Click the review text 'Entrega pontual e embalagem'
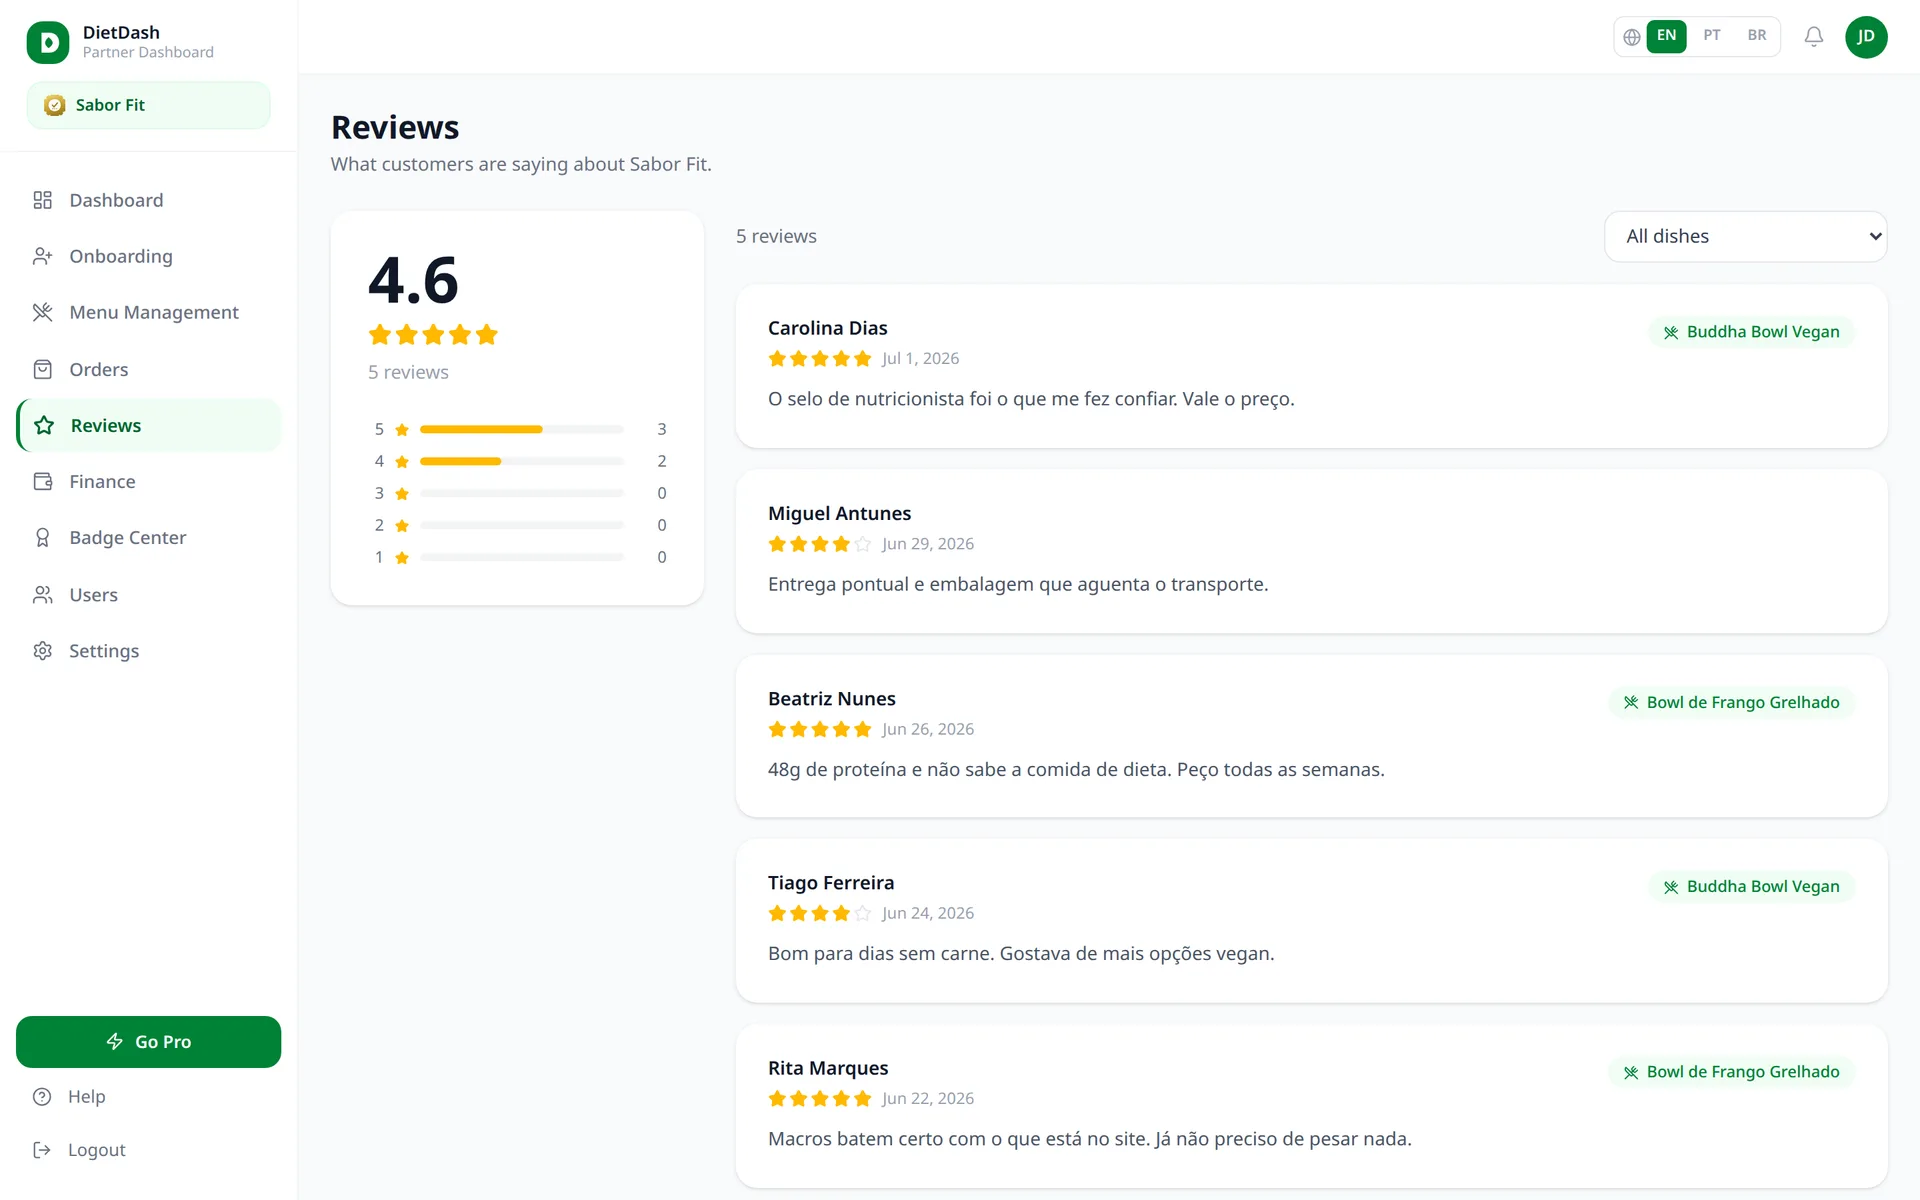This screenshot has width=1920, height=1200. [x=1018, y=584]
